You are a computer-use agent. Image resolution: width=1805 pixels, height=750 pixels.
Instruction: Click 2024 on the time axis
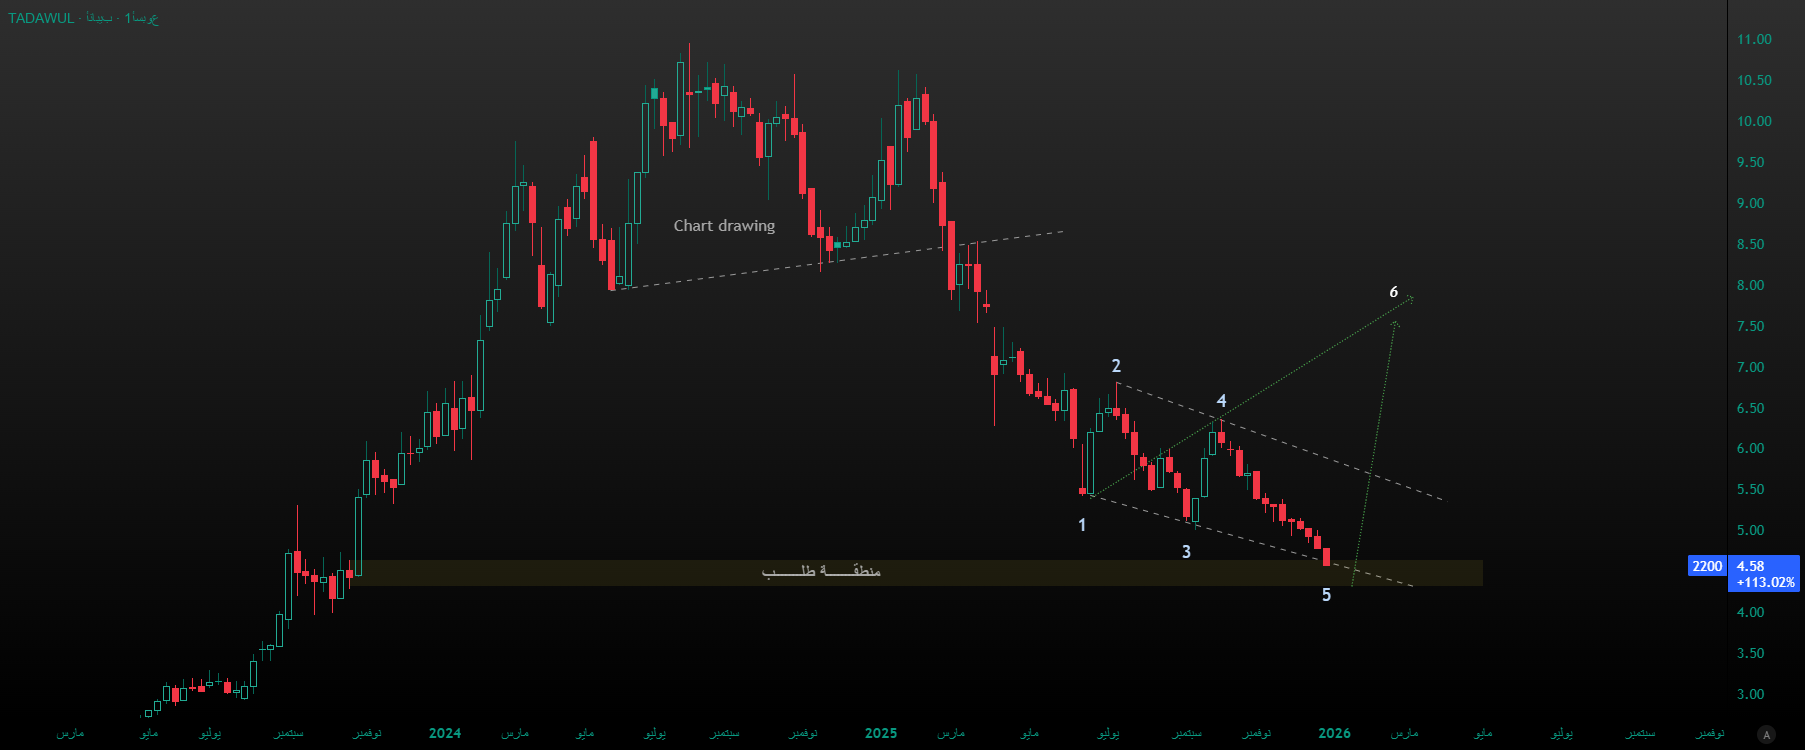445,733
